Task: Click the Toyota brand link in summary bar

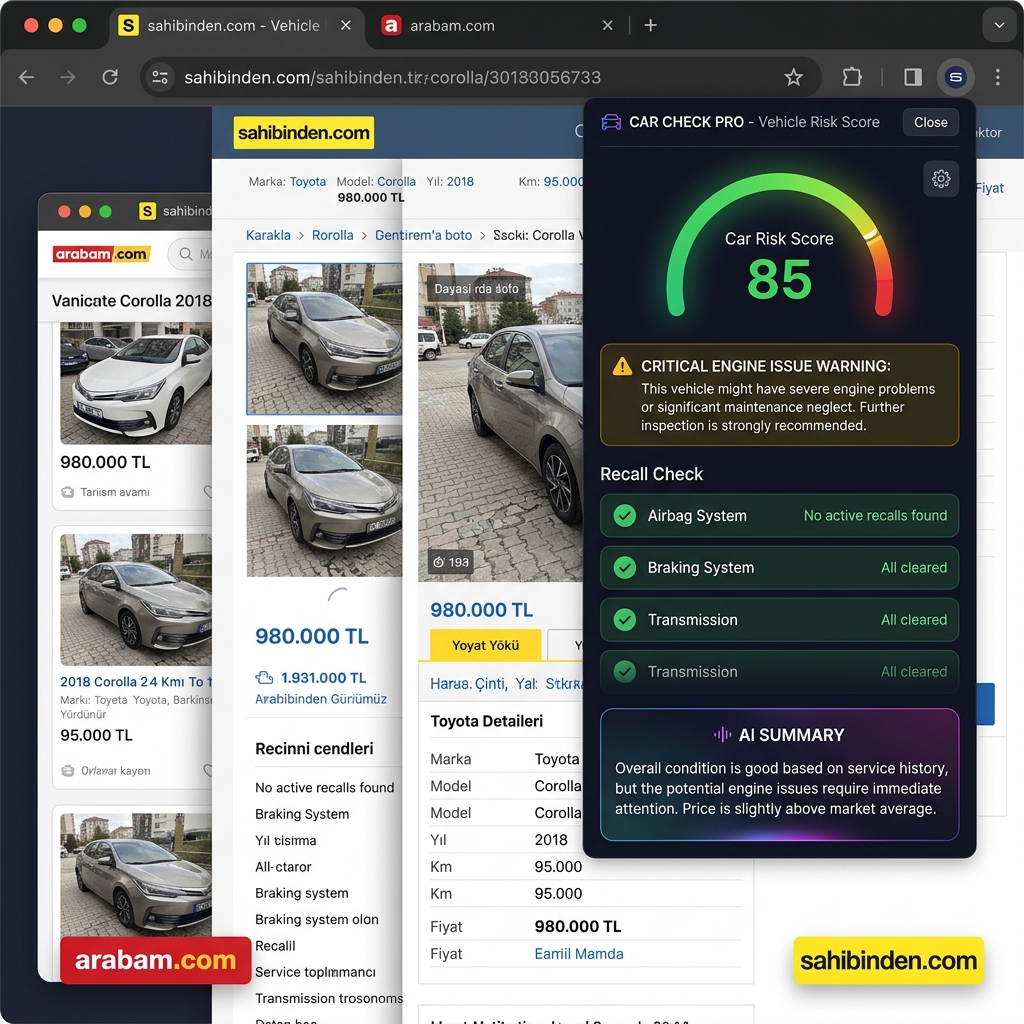Action: pyautogui.click(x=308, y=182)
